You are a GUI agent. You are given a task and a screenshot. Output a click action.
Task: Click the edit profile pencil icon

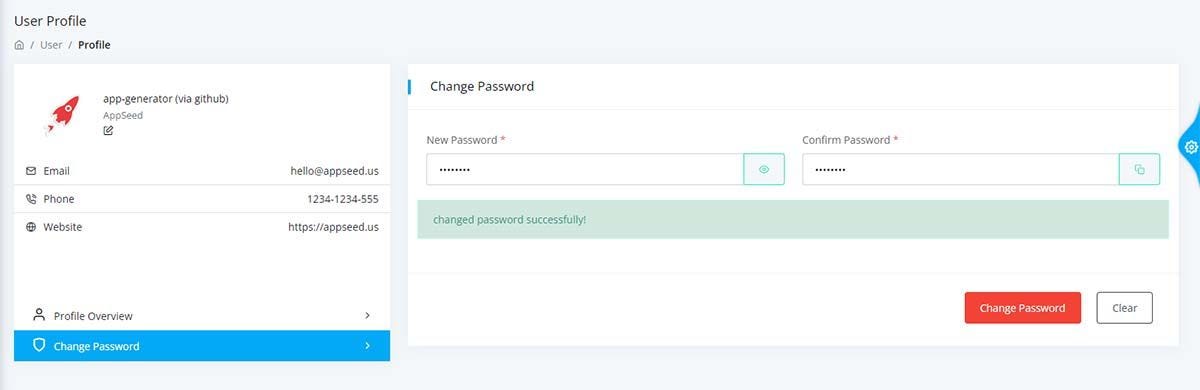[108, 131]
